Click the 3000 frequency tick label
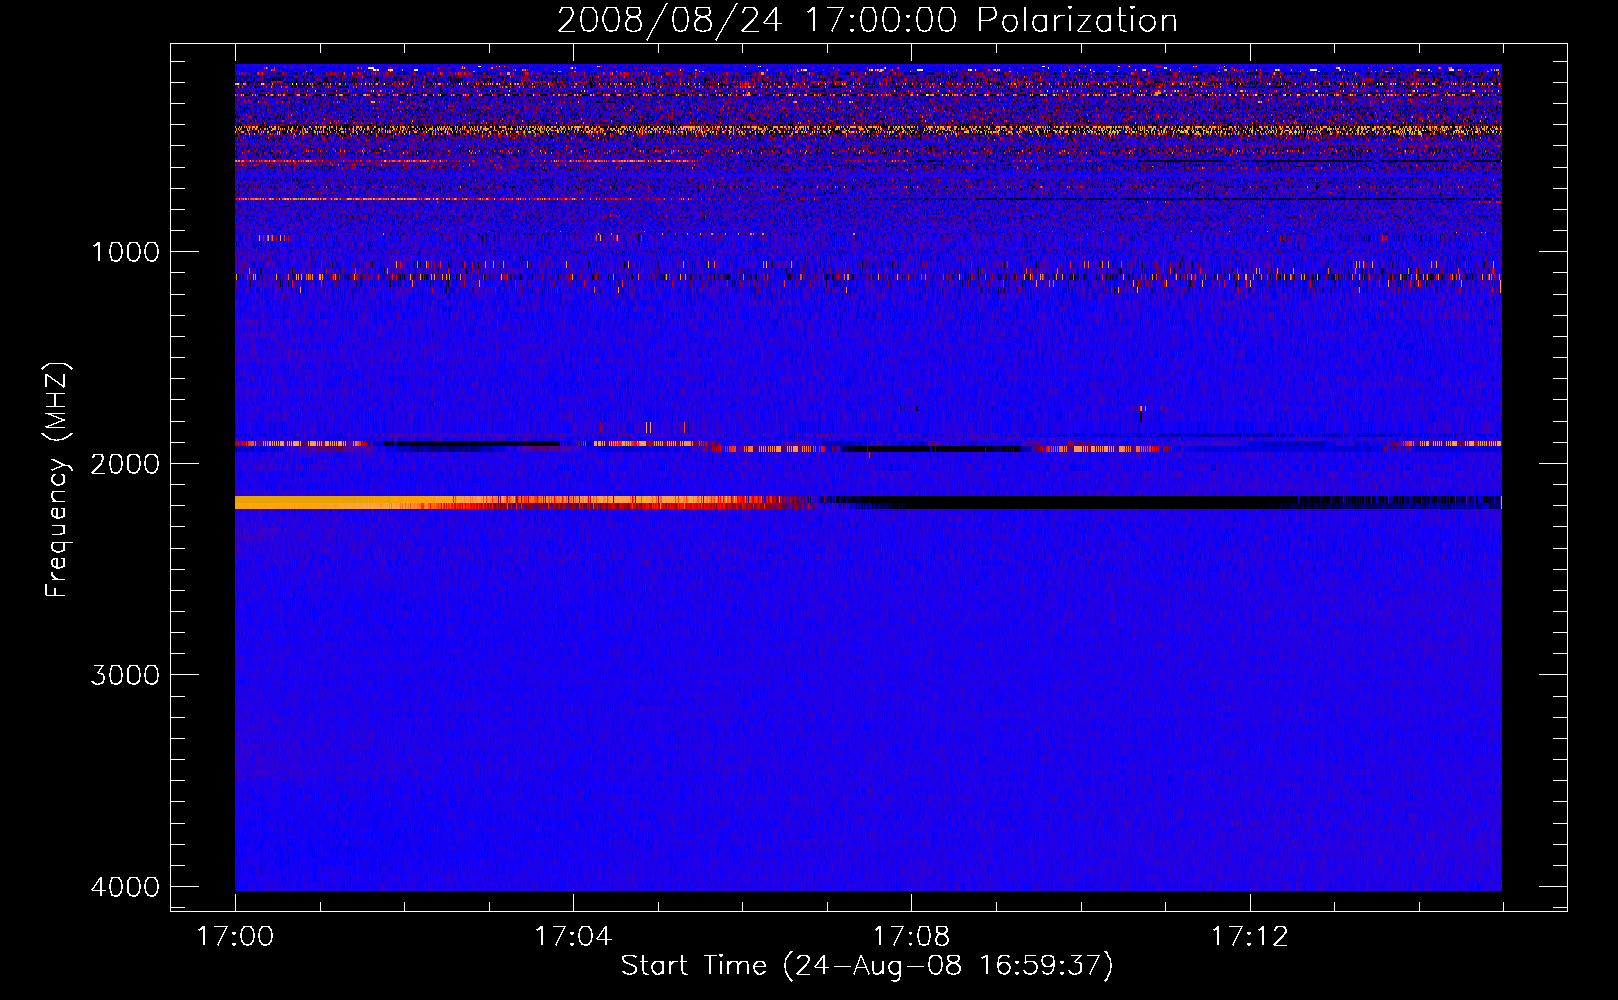This screenshot has height=1000, width=1618. [x=125, y=675]
